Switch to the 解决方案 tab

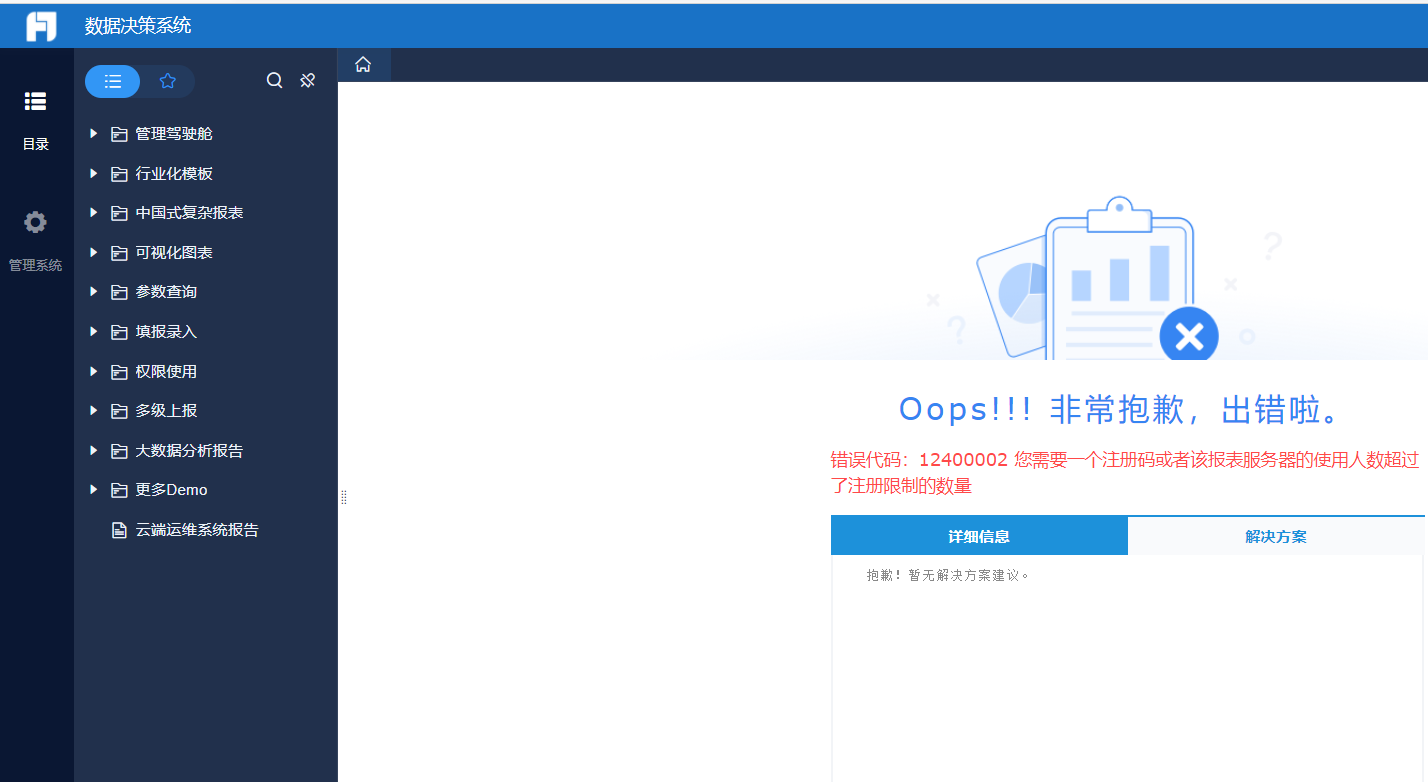tap(1276, 536)
